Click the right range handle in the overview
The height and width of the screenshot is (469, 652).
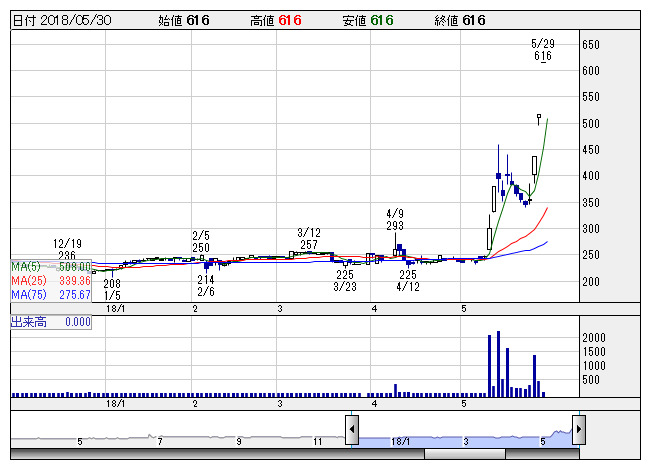(x=577, y=430)
